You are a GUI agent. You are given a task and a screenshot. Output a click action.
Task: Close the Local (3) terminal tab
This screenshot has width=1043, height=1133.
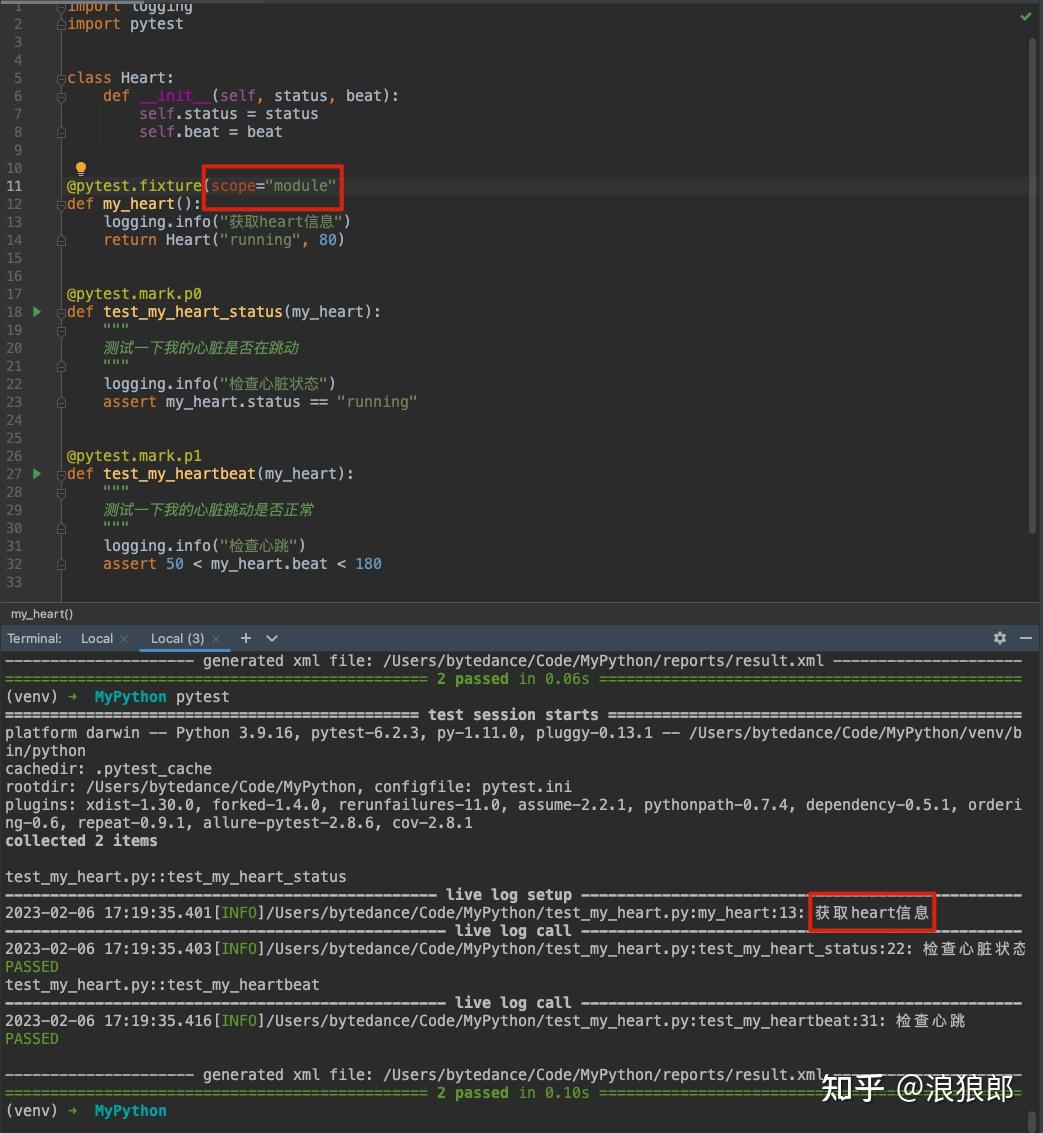[x=218, y=638]
